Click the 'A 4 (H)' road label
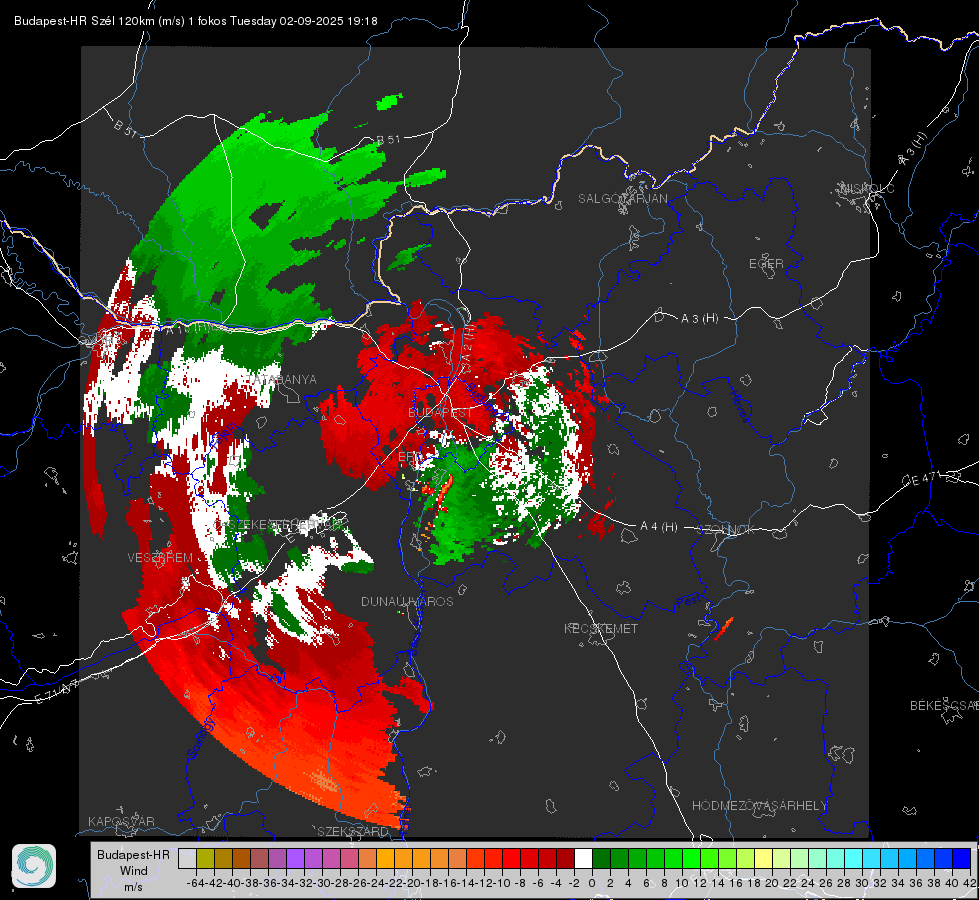 point(659,527)
